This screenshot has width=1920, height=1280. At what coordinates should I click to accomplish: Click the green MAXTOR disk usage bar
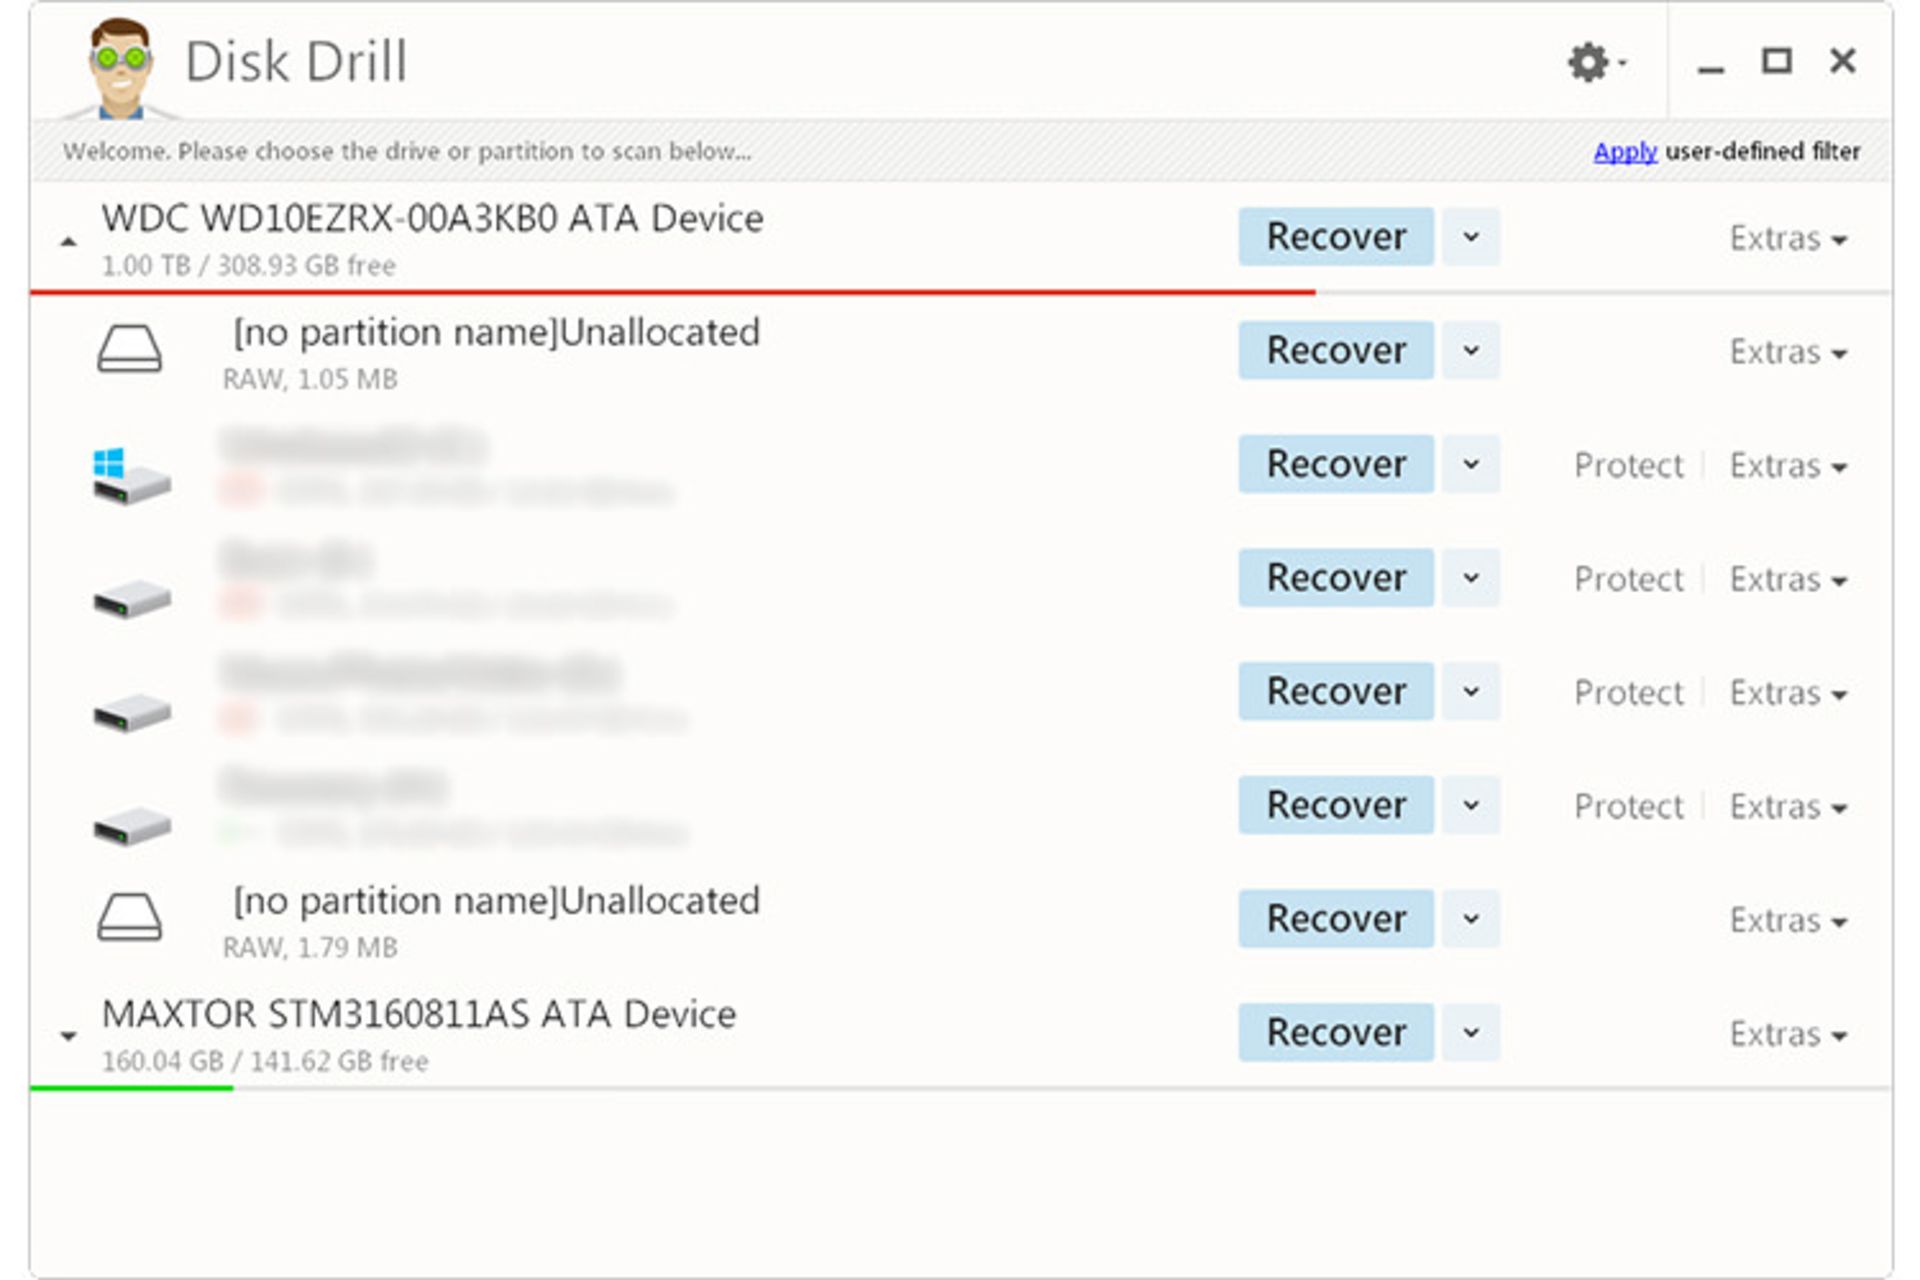[132, 1087]
